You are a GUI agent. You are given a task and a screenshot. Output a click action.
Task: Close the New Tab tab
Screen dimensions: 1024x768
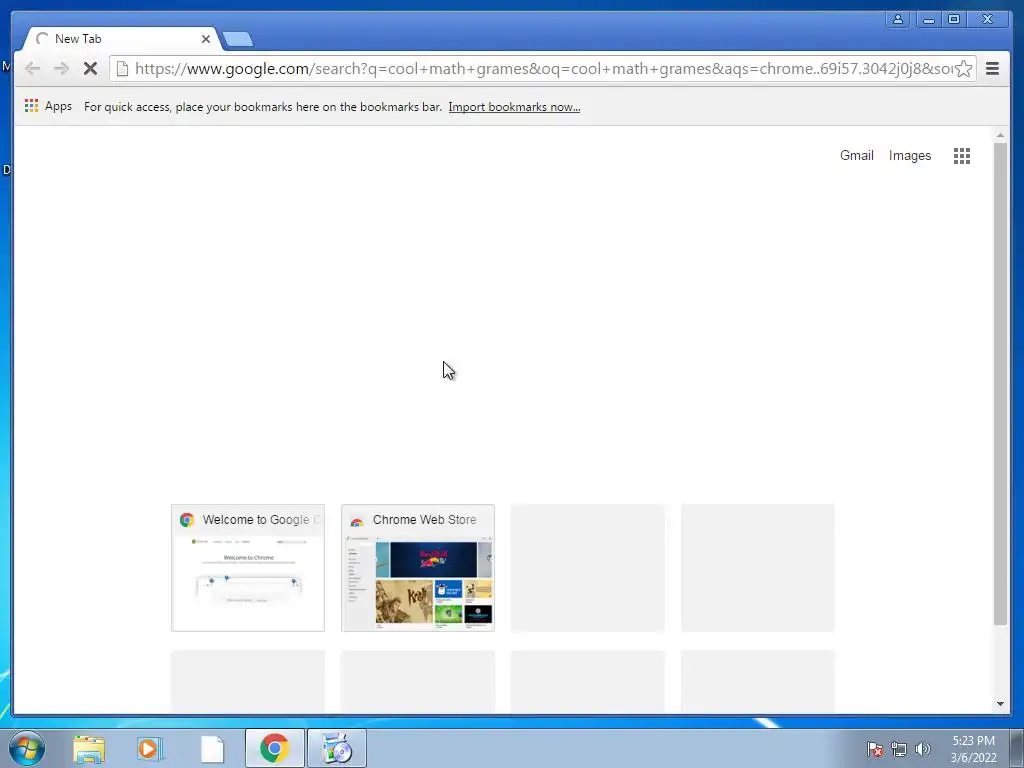(206, 39)
